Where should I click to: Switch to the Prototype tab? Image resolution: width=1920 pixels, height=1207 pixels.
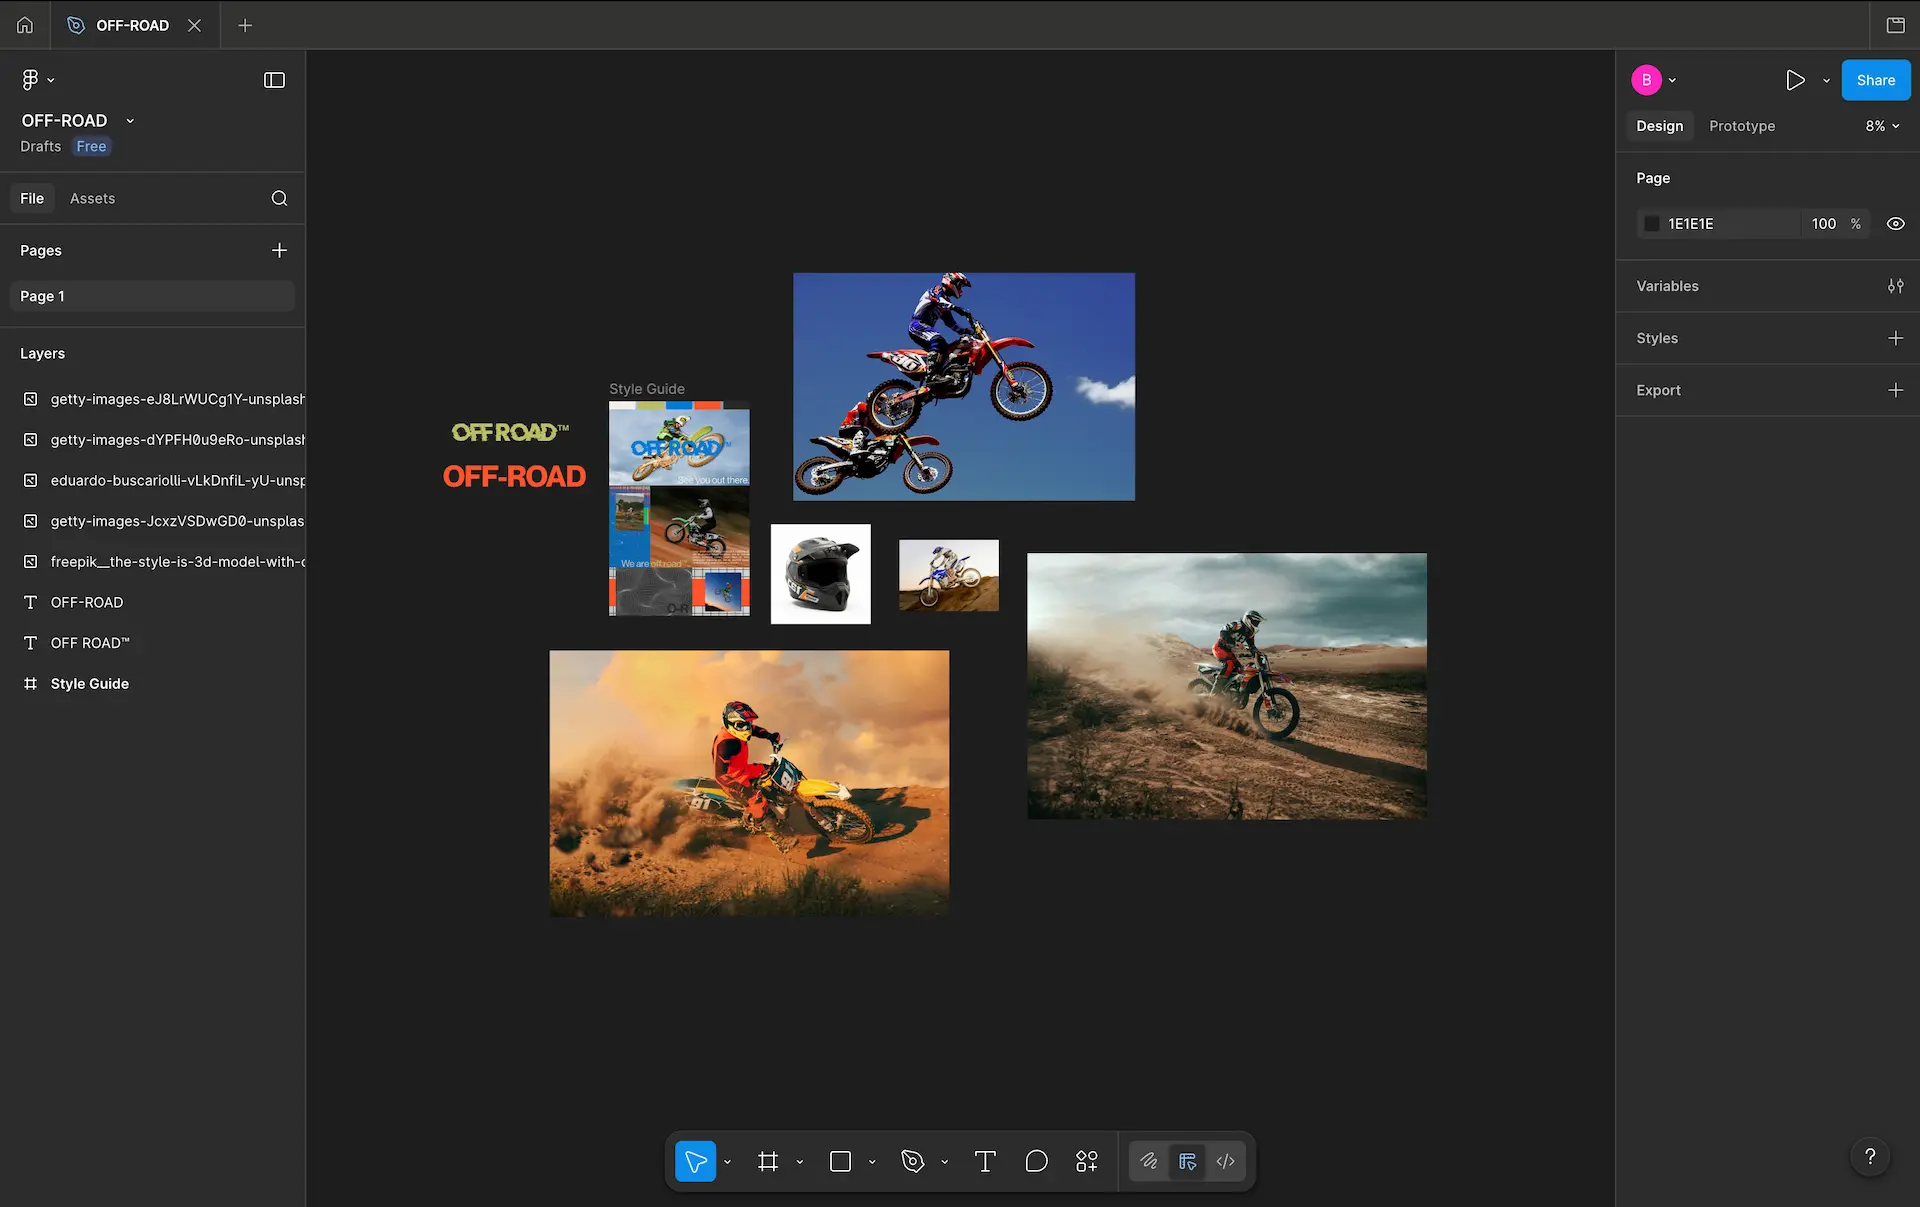1742,126
